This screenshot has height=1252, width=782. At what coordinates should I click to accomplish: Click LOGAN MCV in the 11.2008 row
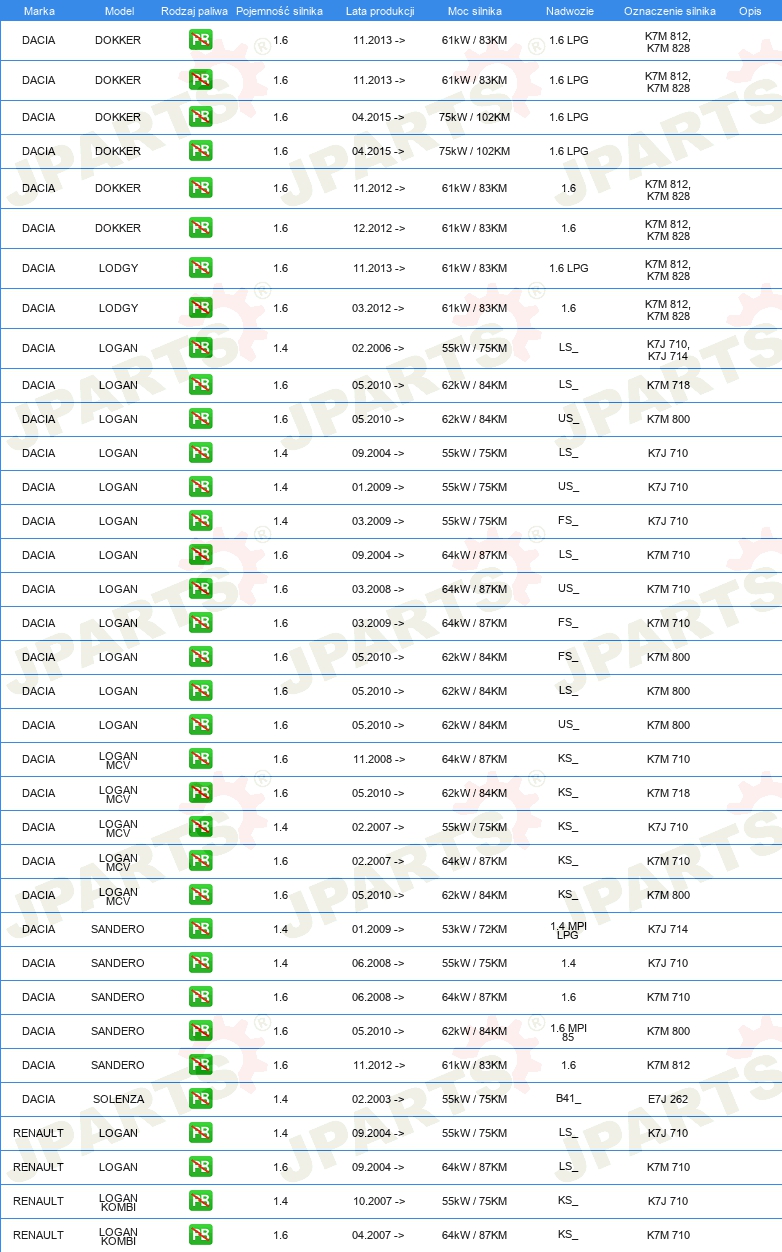point(118,759)
